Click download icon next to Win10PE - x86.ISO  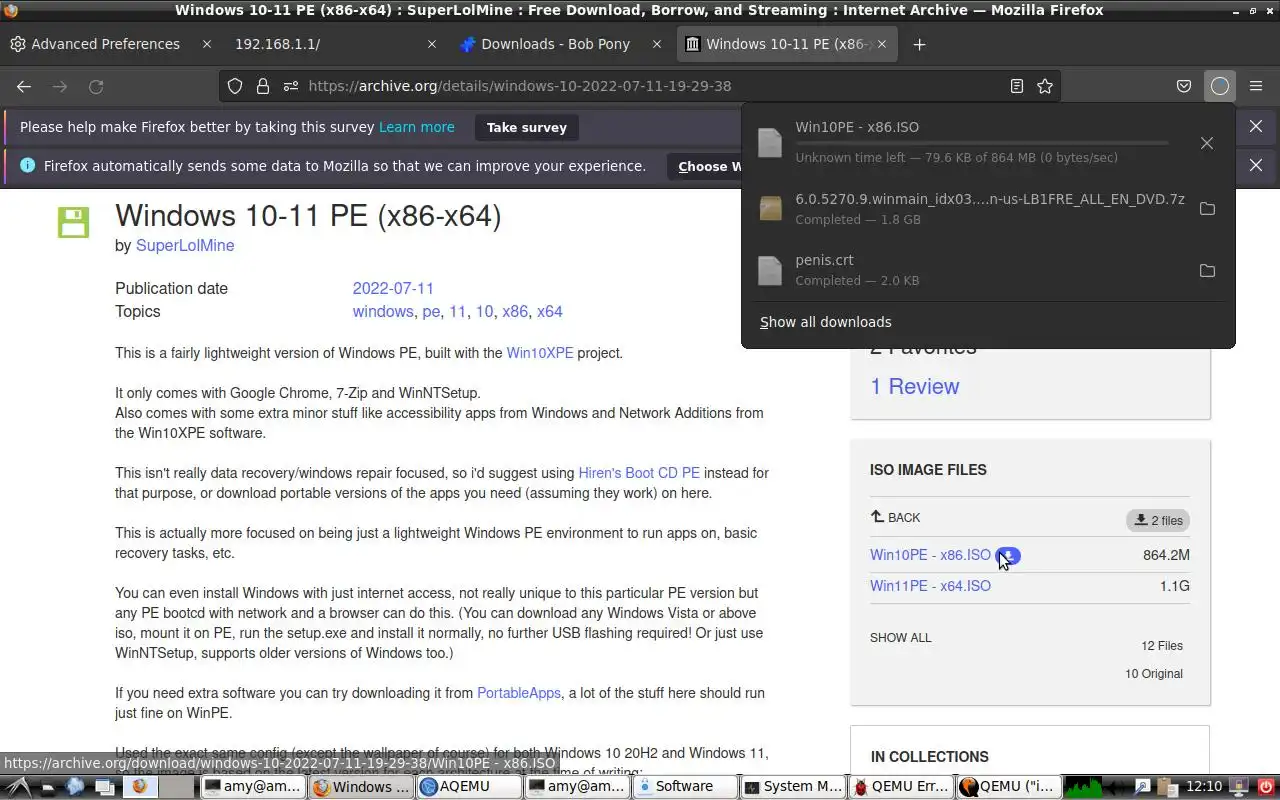pos(1008,555)
